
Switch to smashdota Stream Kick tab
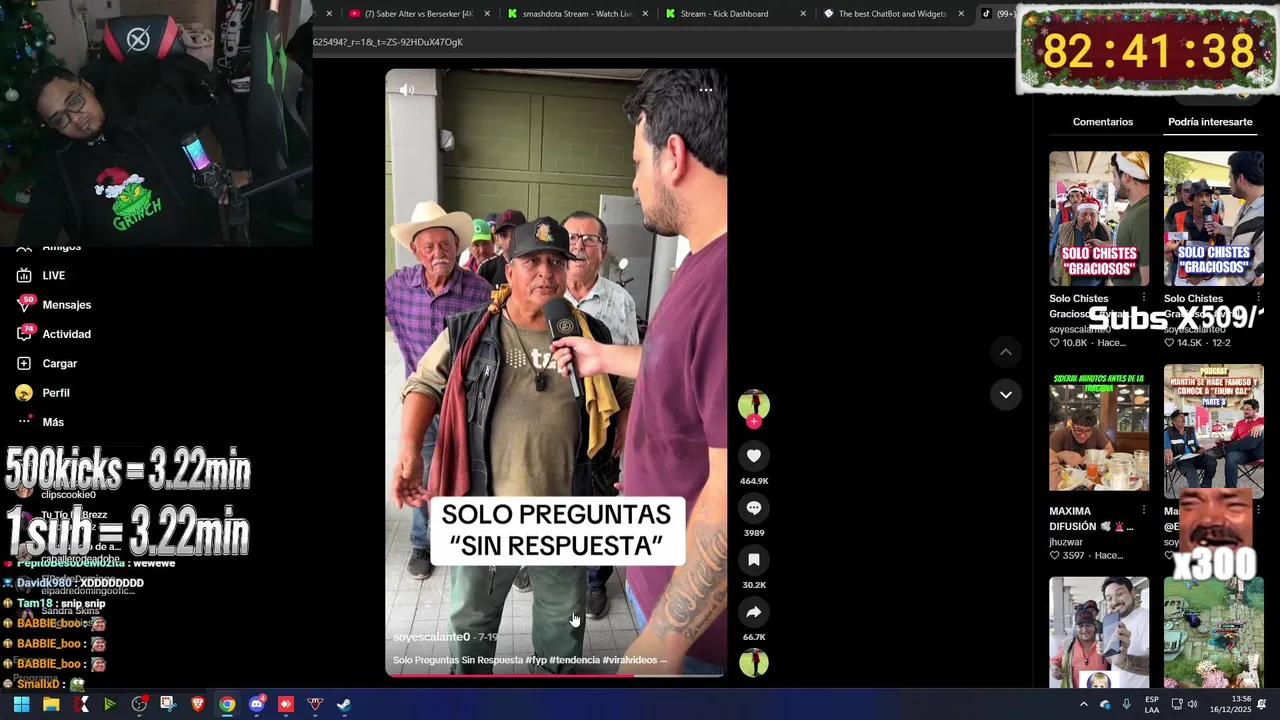(x=577, y=14)
